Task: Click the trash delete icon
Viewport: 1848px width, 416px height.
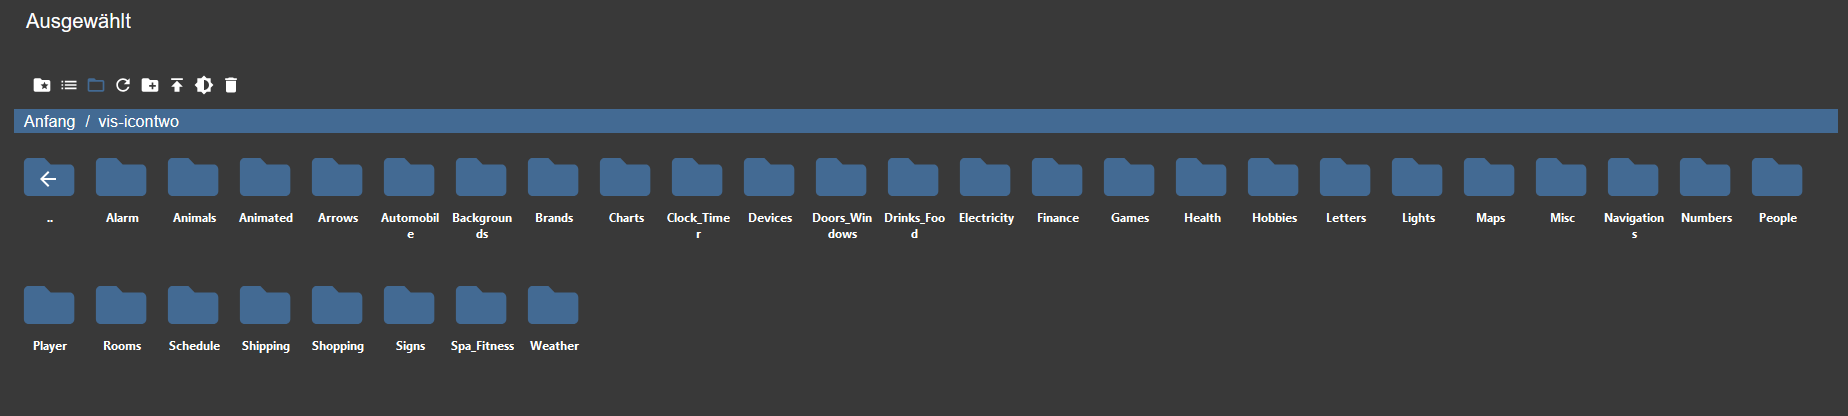Action: click(231, 85)
